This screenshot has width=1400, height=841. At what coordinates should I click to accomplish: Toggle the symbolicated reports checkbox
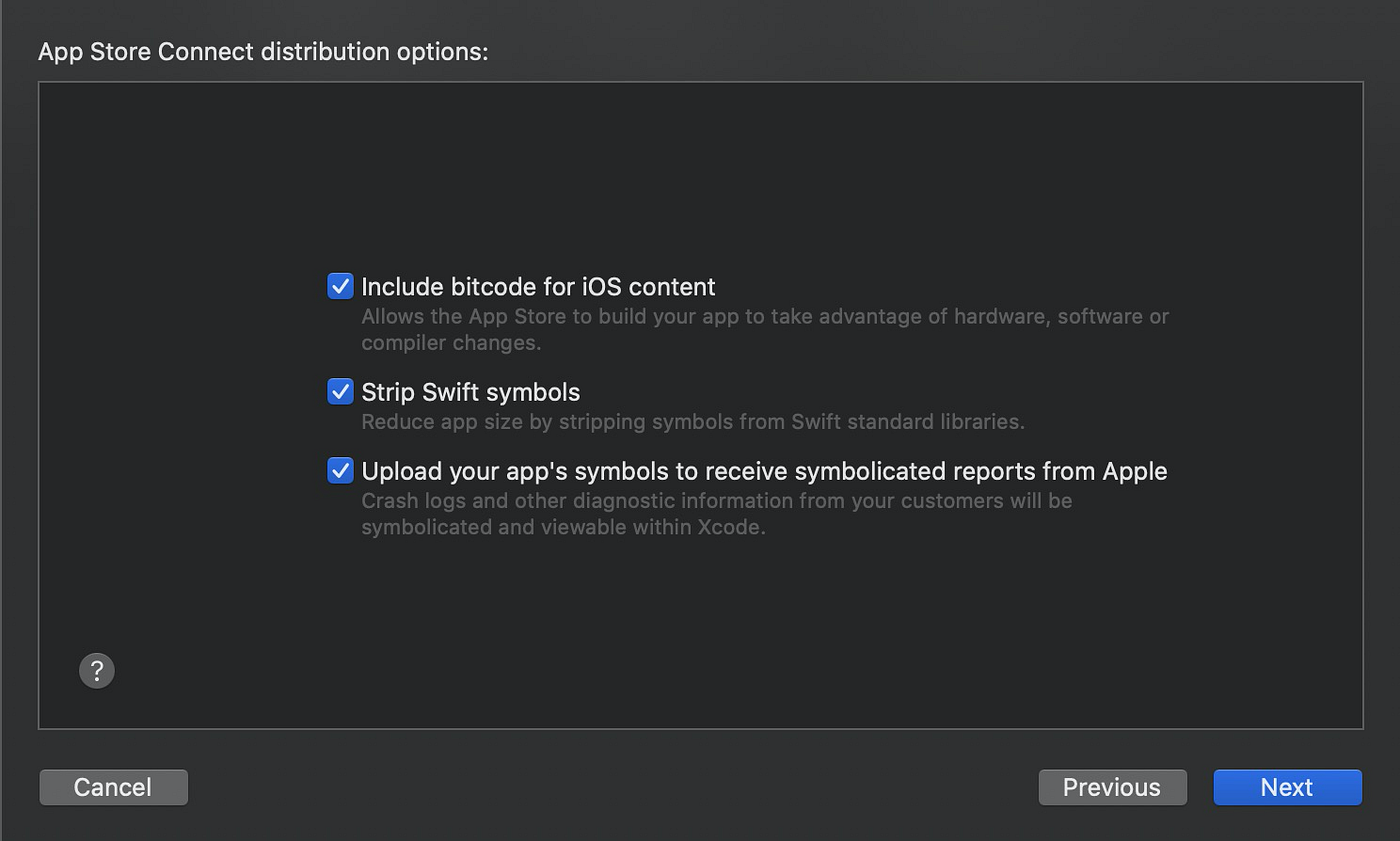coord(340,471)
